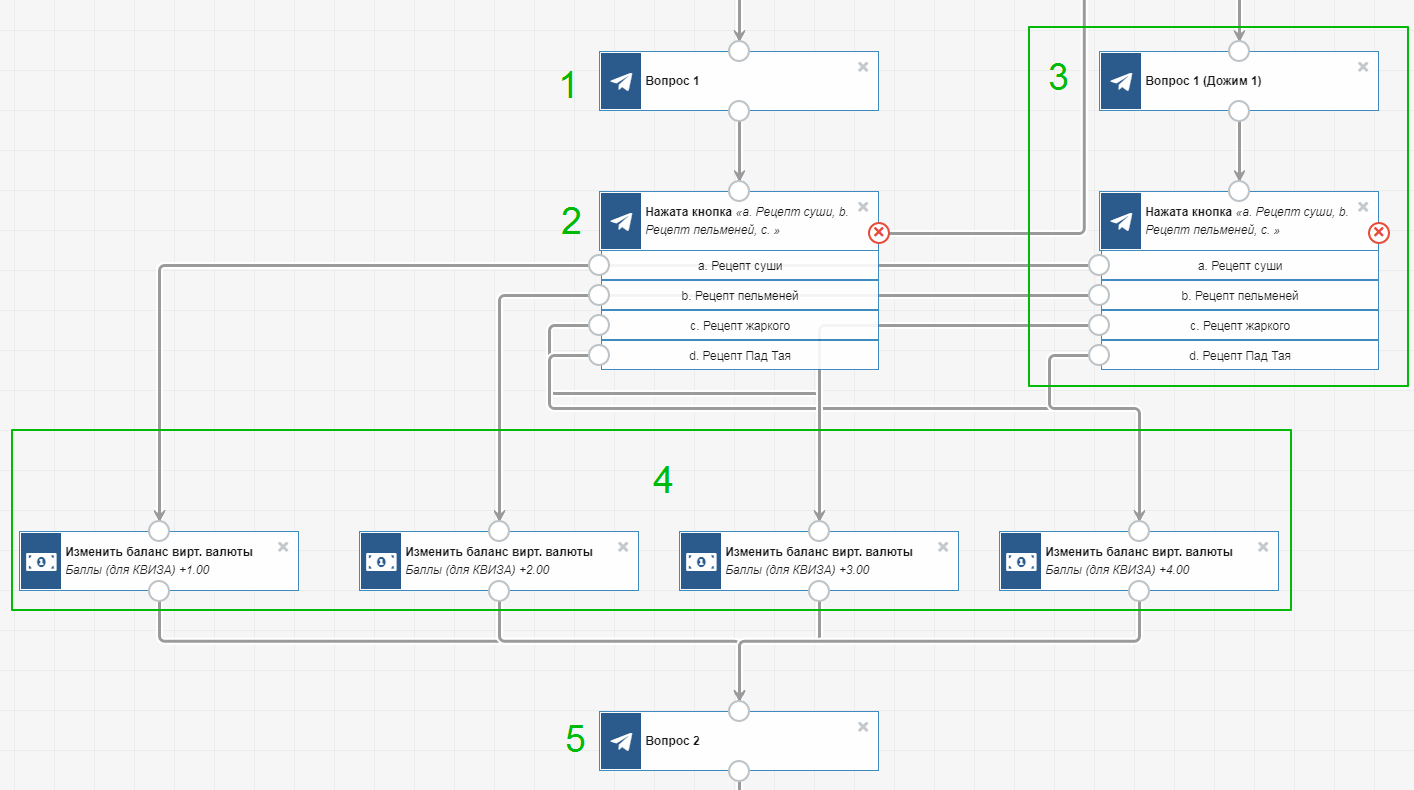
Task: Click the money icon on +4.00 balance block
Action: [x=1021, y=561]
